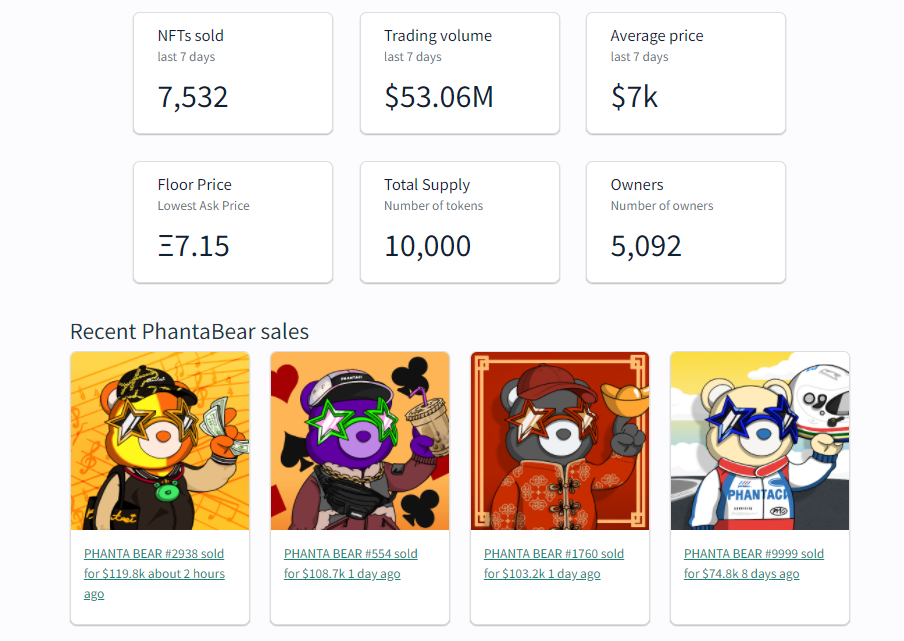Screen dimensions: 904x641
Task: Select the $53.06M trading volume figure
Action: (x=439, y=97)
